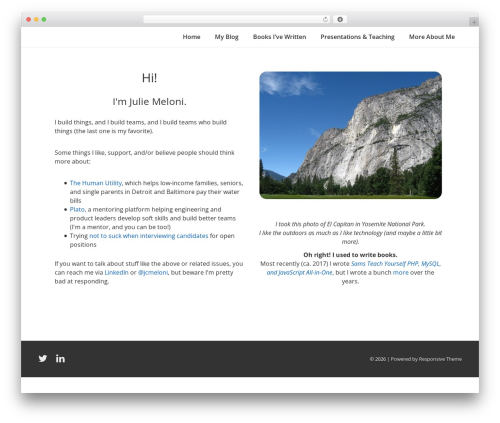Click 'Oh right! I used to write books.' text

point(350,255)
